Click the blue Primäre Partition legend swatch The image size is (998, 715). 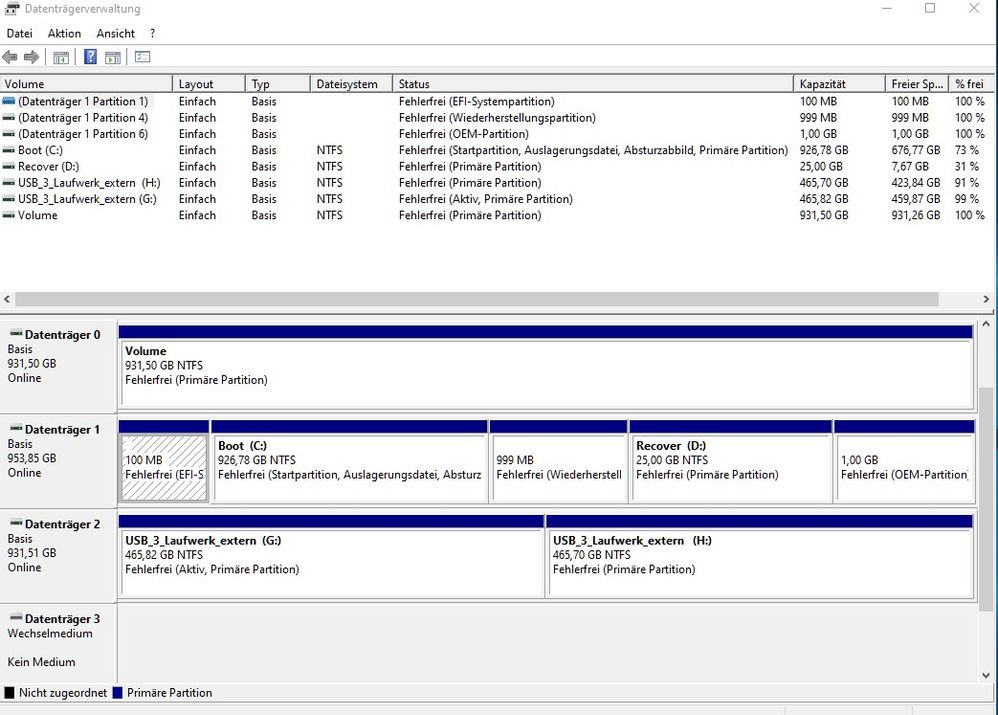(118, 693)
